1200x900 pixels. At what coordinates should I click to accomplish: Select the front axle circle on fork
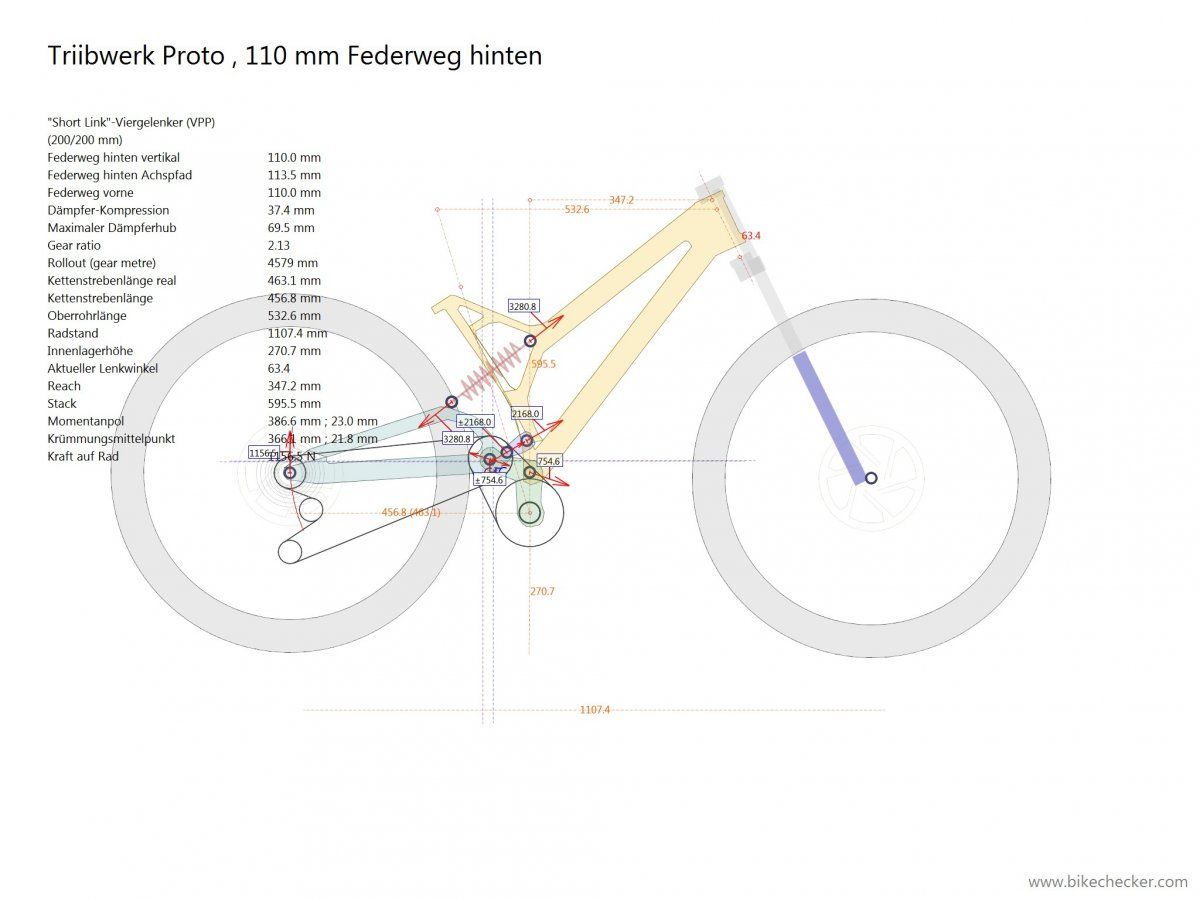tap(871, 478)
